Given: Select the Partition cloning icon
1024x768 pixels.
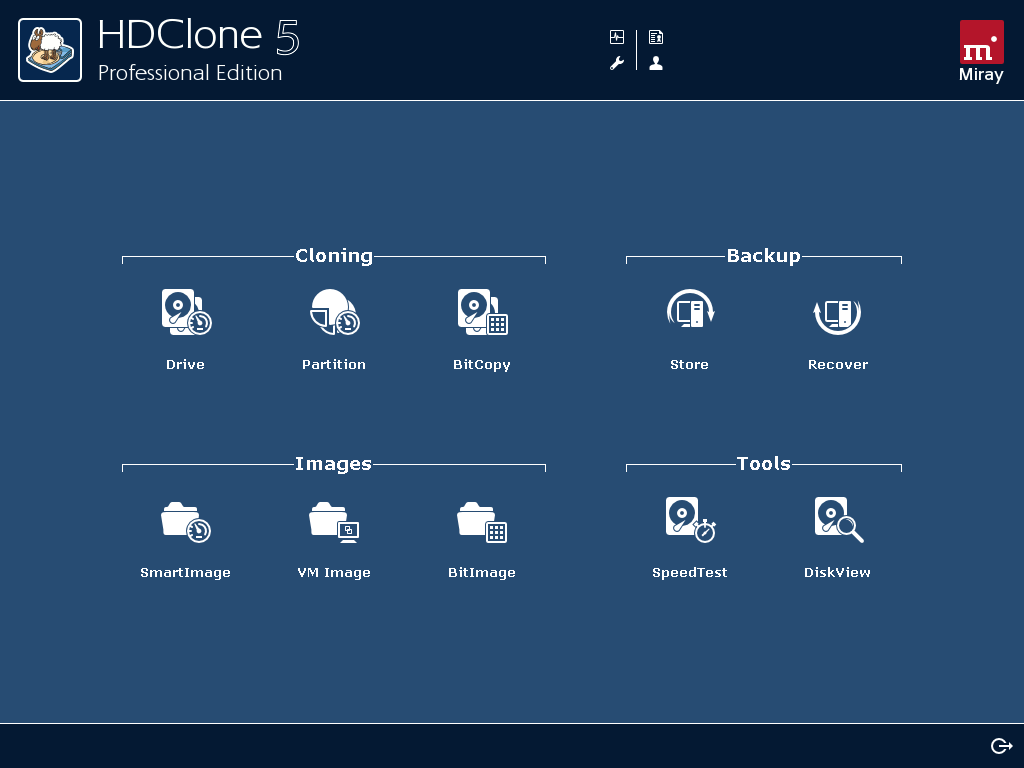Looking at the screenshot, I should [x=334, y=312].
